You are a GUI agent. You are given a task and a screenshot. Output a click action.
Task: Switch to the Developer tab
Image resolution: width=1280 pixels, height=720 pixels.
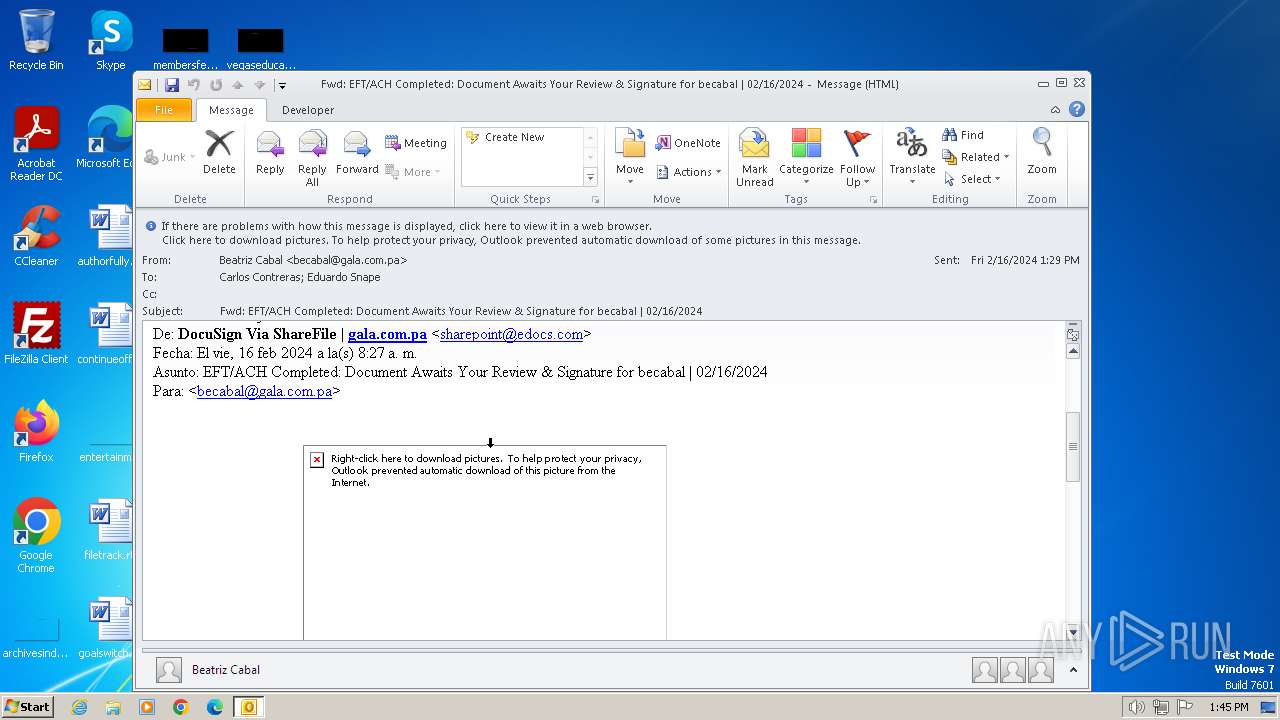coord(308,110)
